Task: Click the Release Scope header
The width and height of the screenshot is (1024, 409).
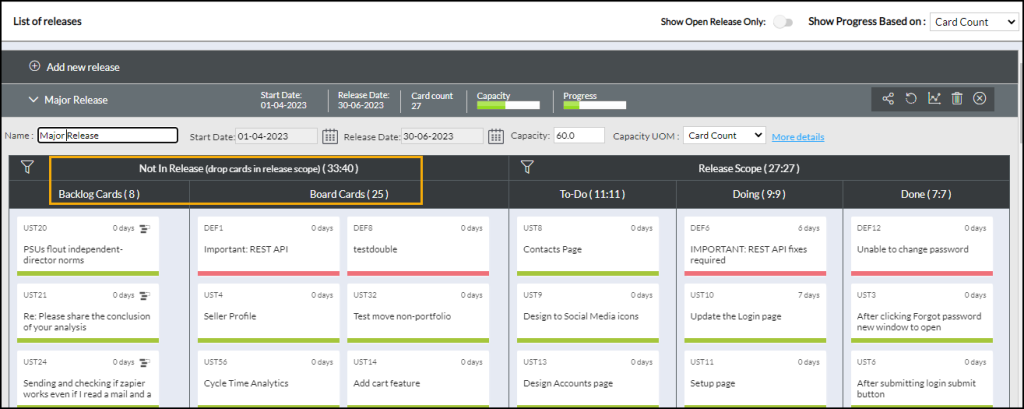Action: pos(749,169)
